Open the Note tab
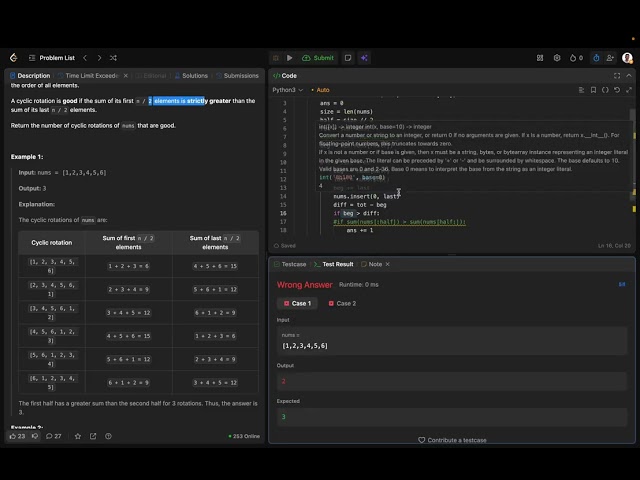This screenshot has width=640, height=480. pos(372,264)
